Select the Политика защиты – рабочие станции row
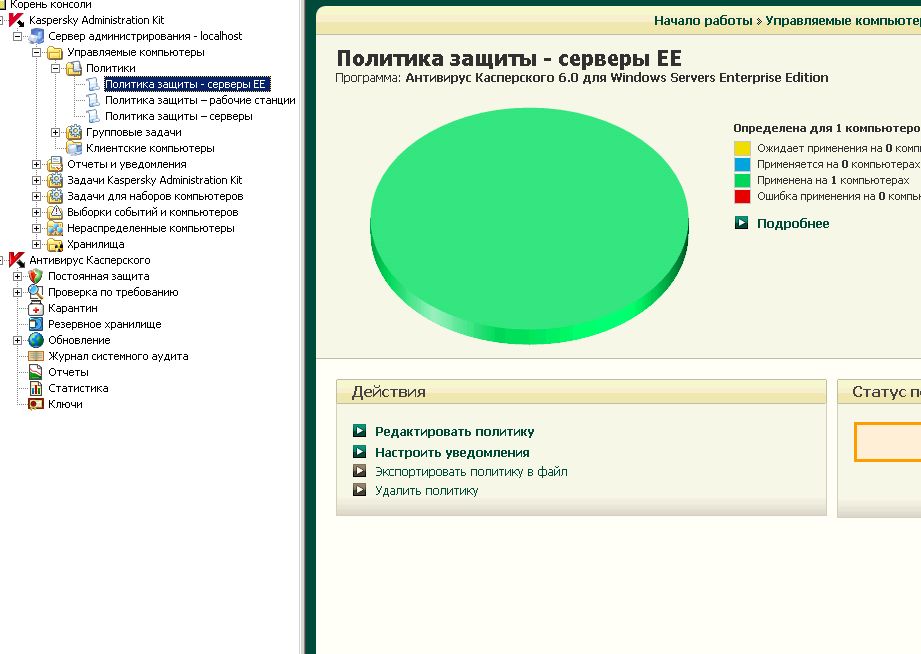Screen dimensions: 921x654 point(200,100)
